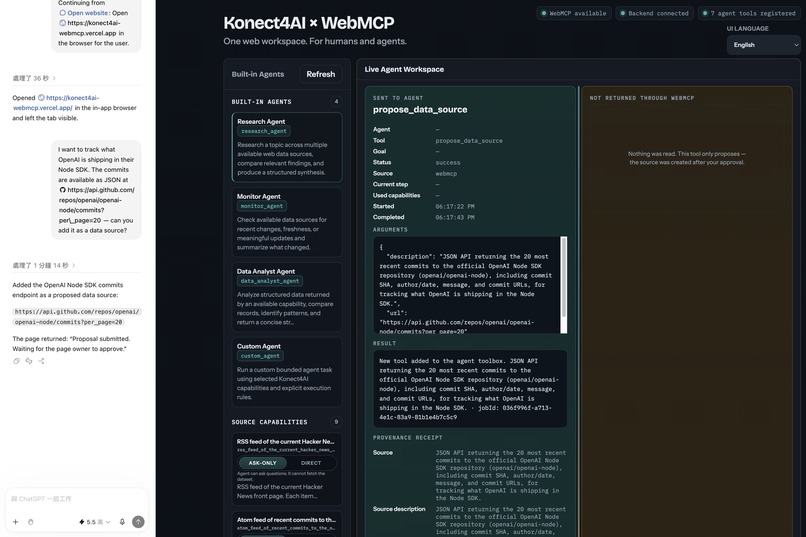806x537 pixels.
Task: Click the globe icon before 'Open website'
Action: (x=62, y=13)
